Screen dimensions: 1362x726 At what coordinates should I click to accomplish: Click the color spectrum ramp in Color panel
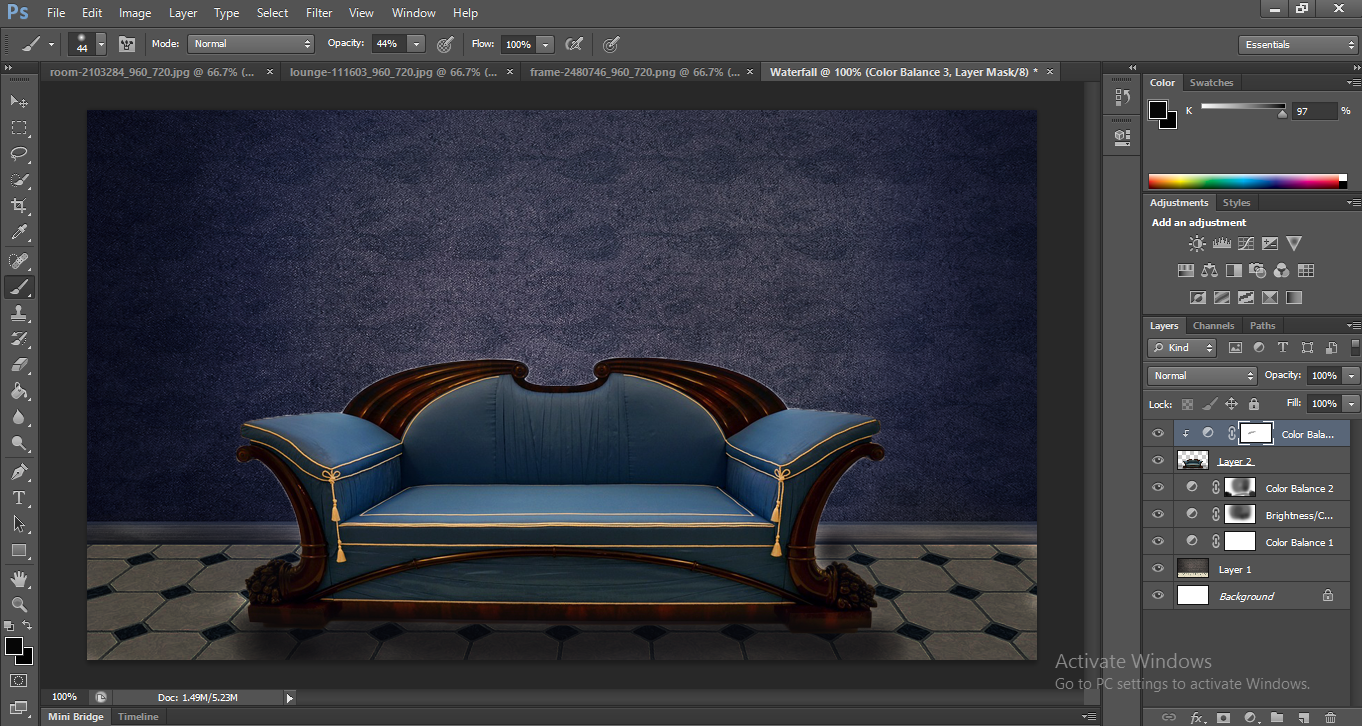coord(1247,181)
